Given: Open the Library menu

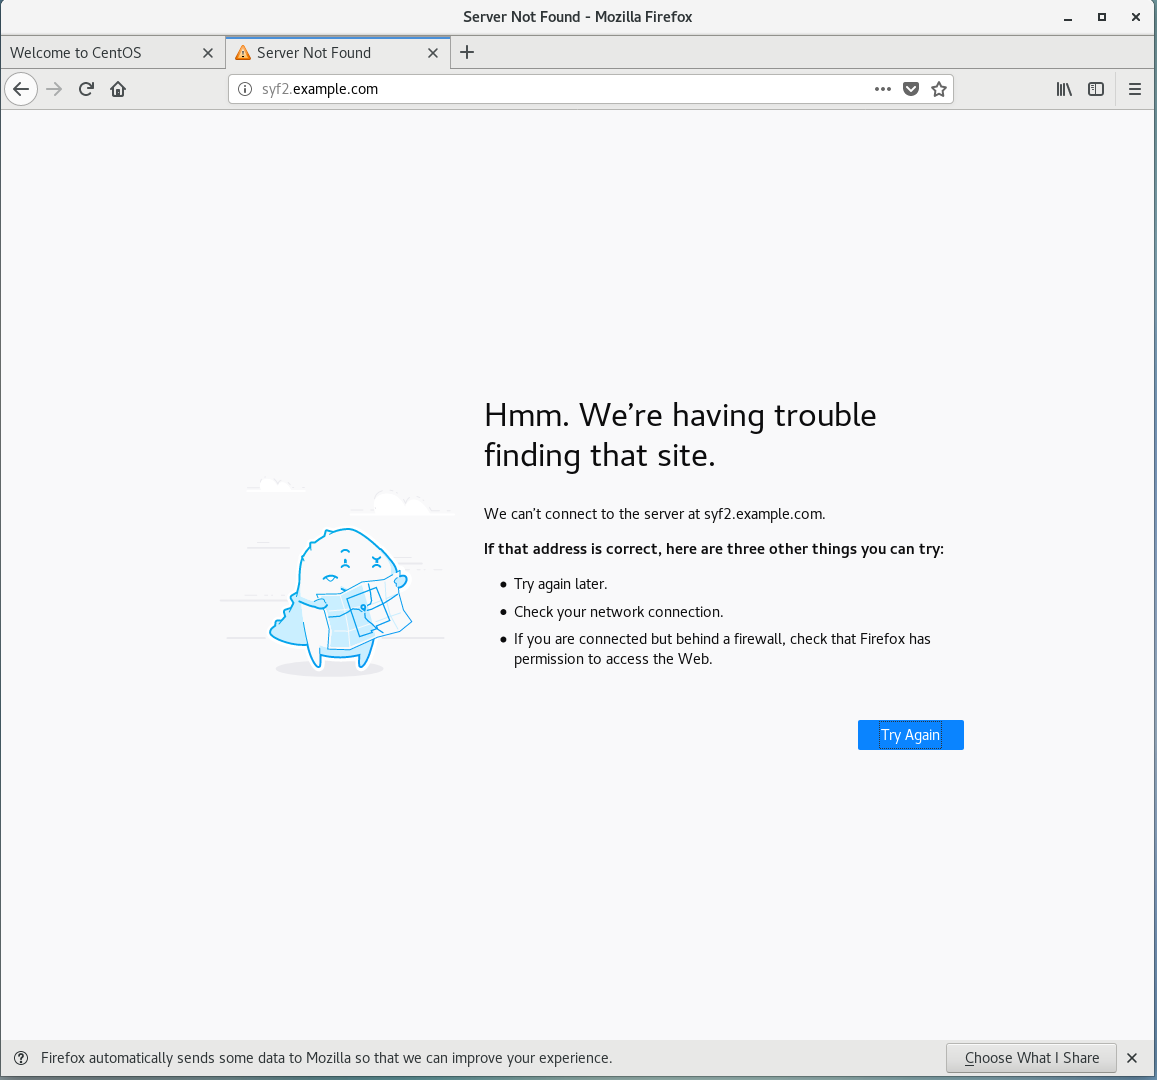Looking at the screenshot, I should (1064, 89).
